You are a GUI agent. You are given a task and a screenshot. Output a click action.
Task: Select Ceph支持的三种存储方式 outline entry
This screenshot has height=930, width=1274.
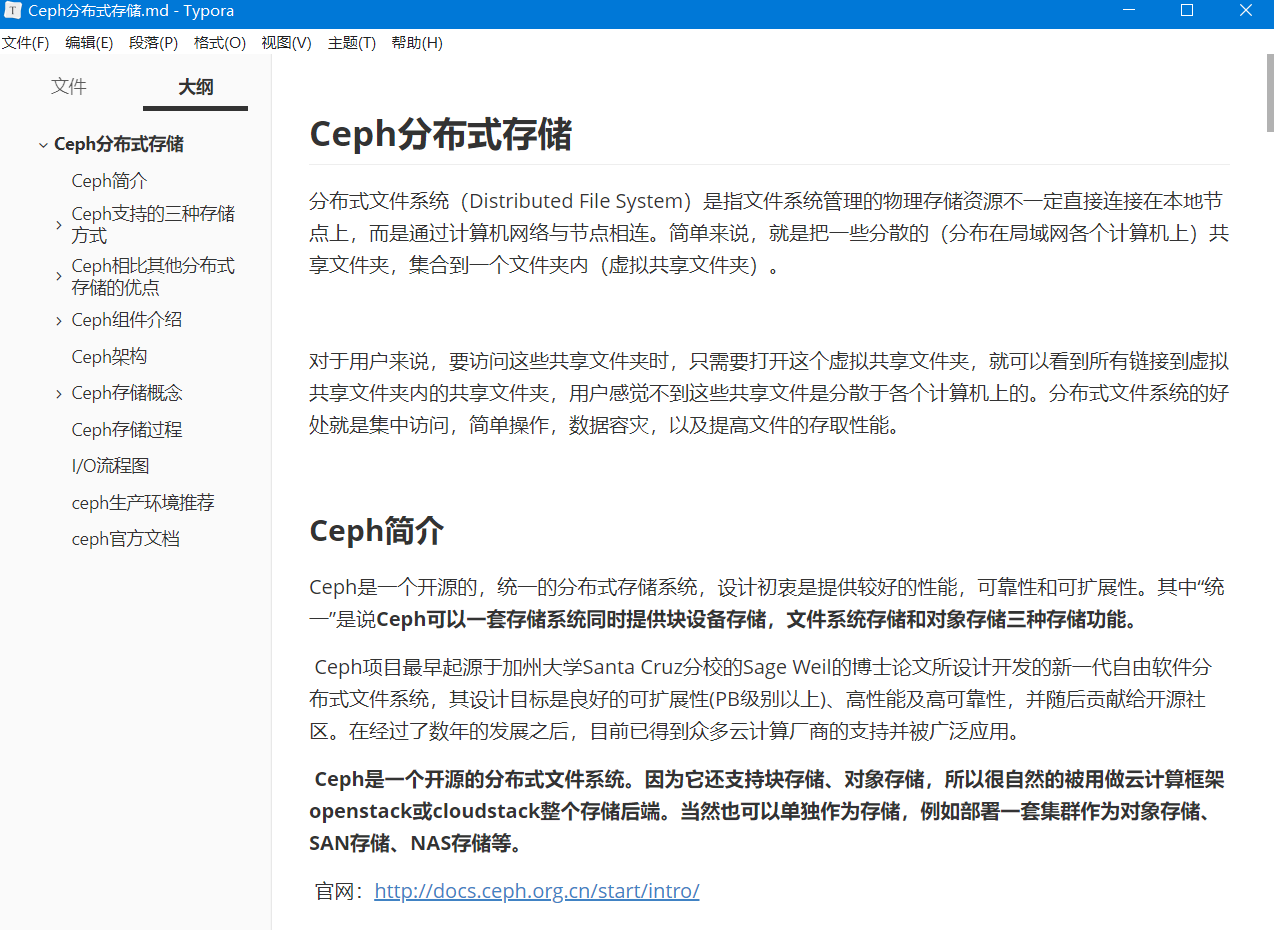(153, 224)
